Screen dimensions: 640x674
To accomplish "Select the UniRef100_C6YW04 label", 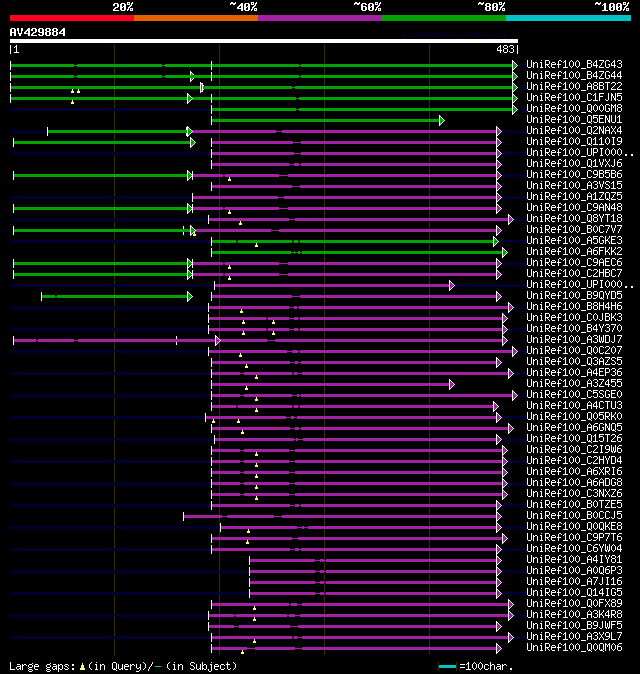I will tap(574, 548).
